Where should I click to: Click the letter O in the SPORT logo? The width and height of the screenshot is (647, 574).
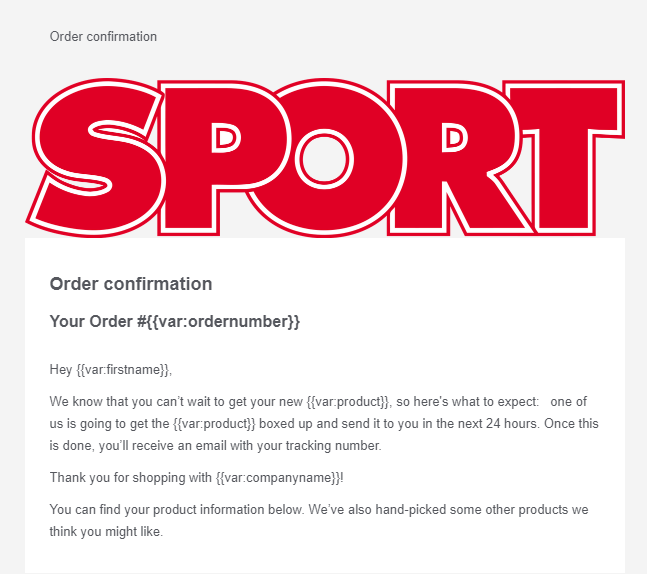tap(326, 158)
